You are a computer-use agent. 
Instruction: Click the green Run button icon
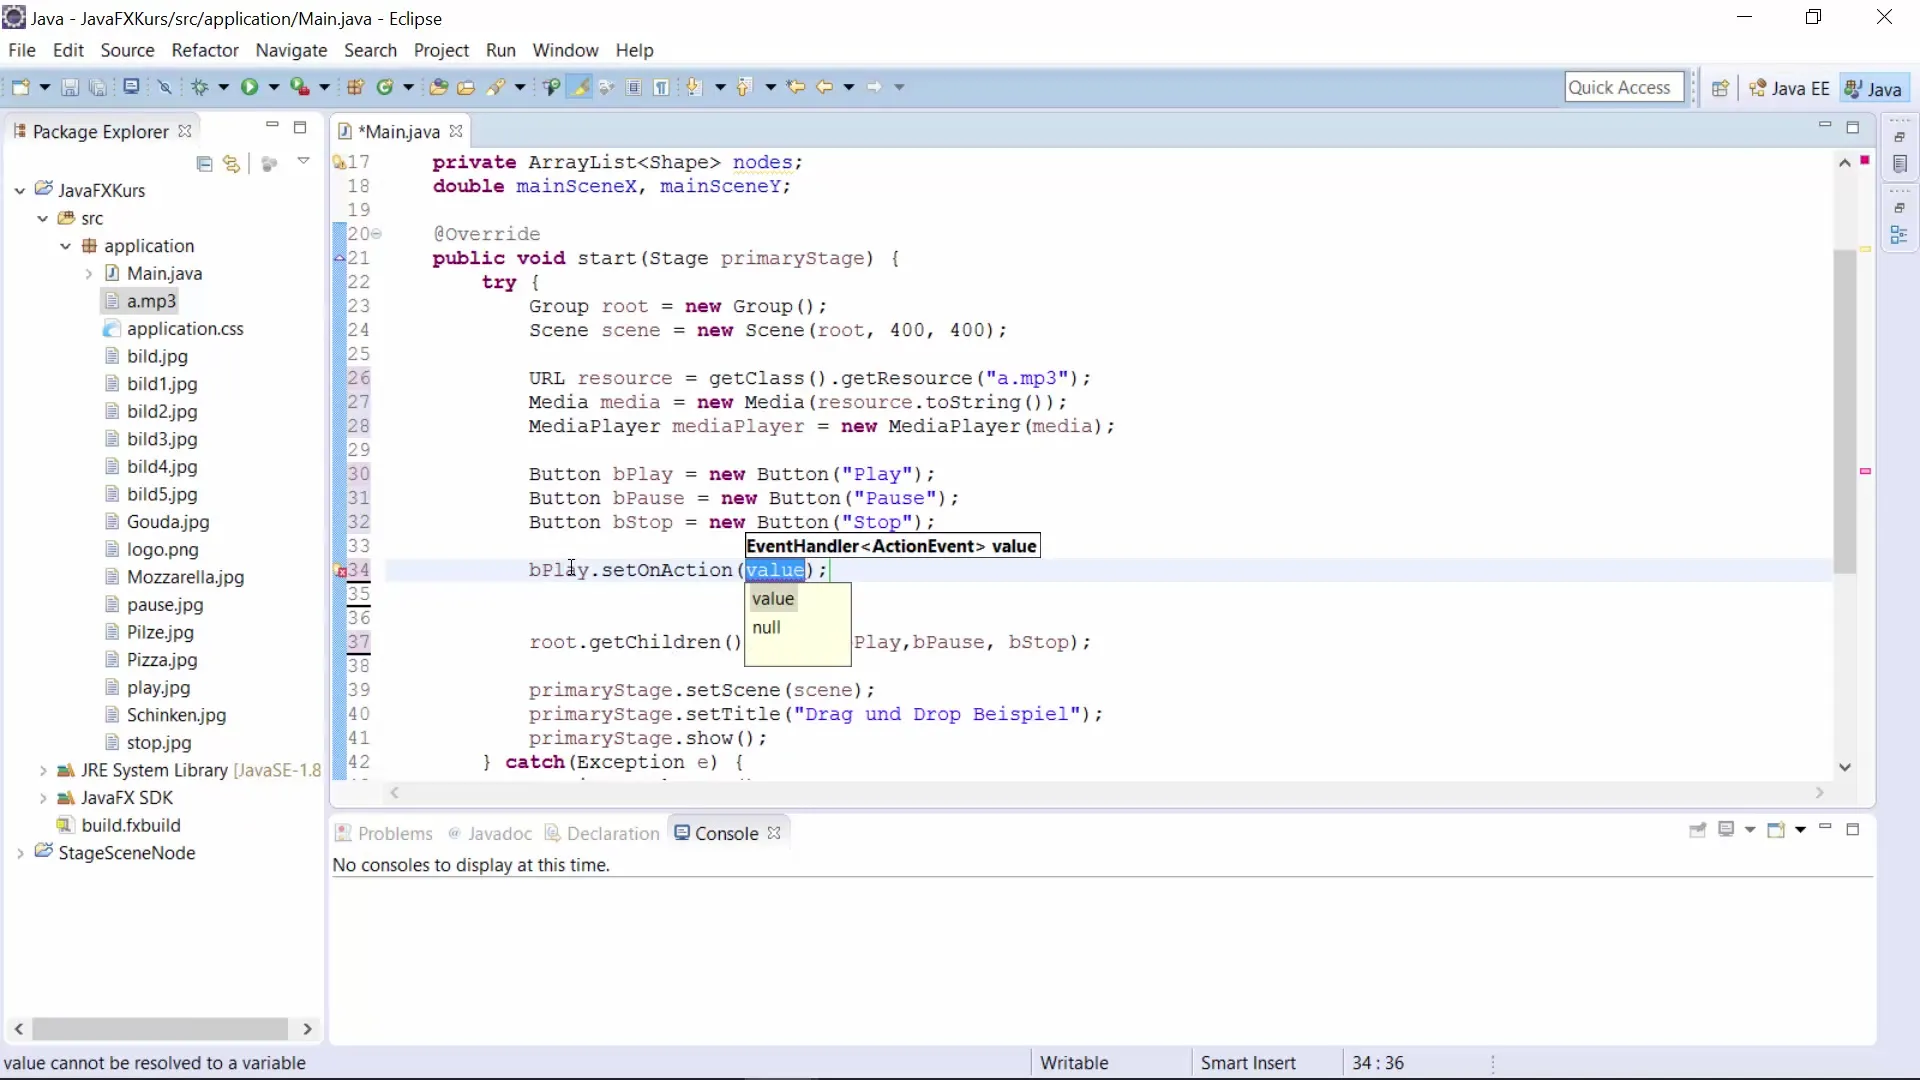(x=249, y=88)
